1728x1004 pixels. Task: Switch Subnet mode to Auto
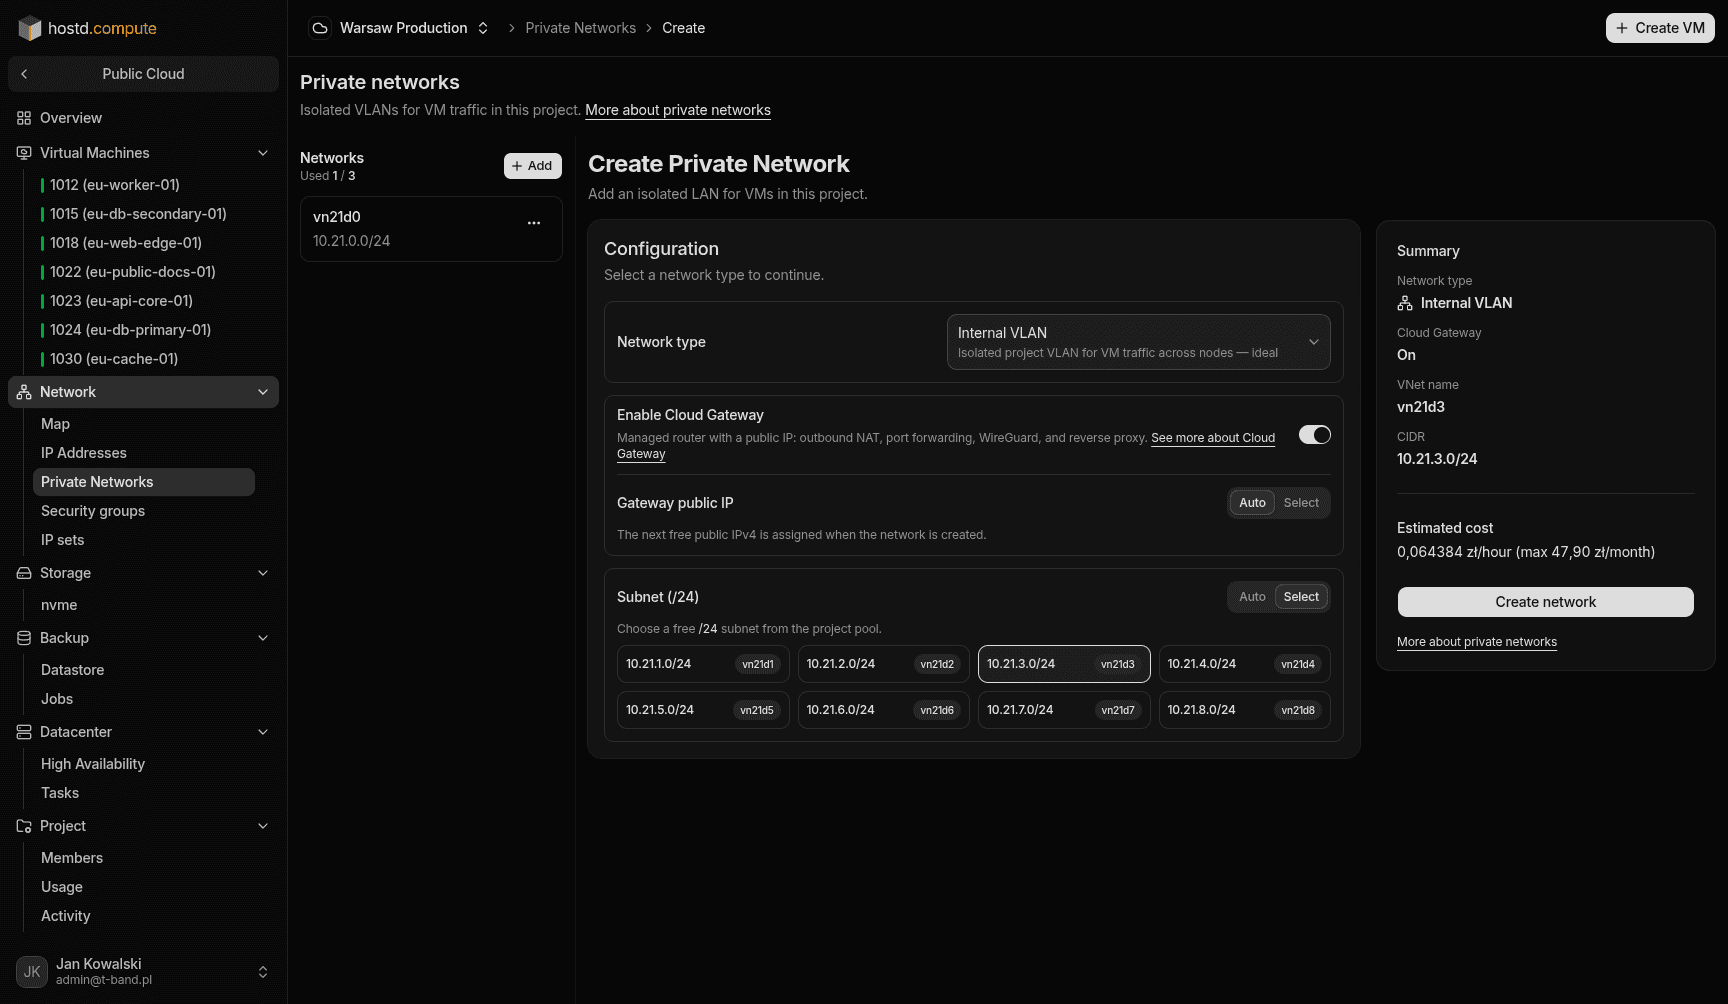(x=1252, y=597)
